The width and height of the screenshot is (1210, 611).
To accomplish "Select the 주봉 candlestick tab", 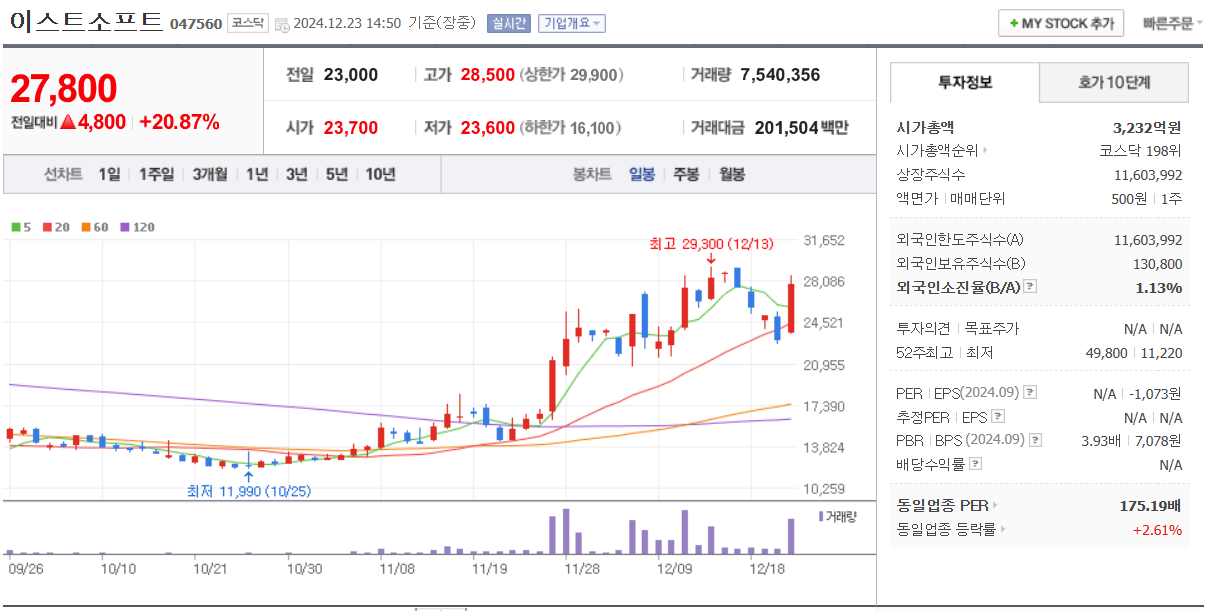I will click(684, 173).
